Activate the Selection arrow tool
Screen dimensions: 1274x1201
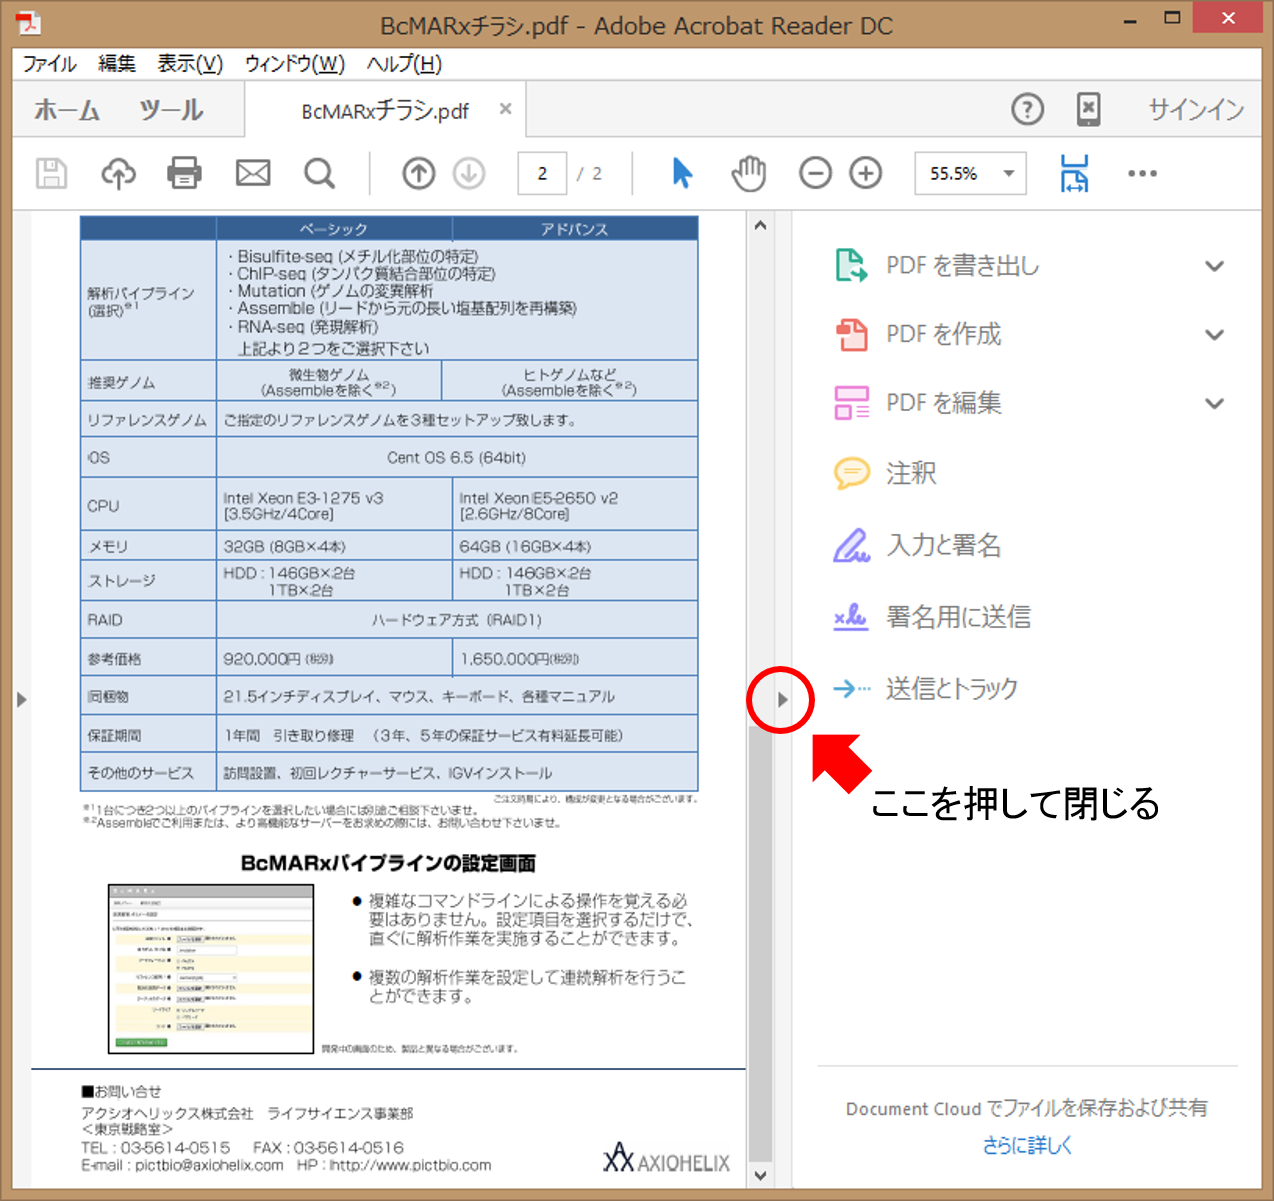tap(682, 174)
